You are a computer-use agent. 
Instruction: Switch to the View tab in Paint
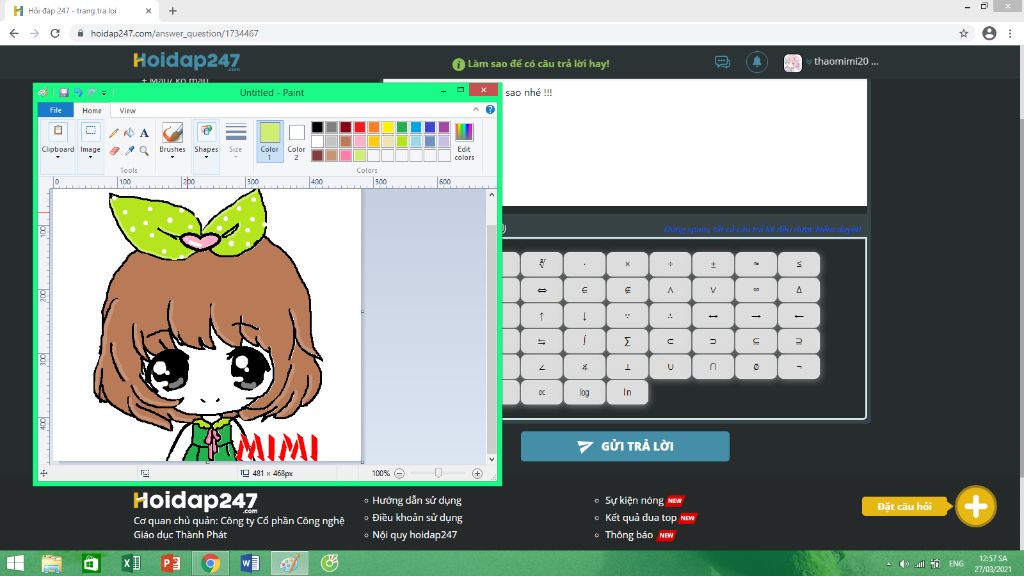(127, 110)
